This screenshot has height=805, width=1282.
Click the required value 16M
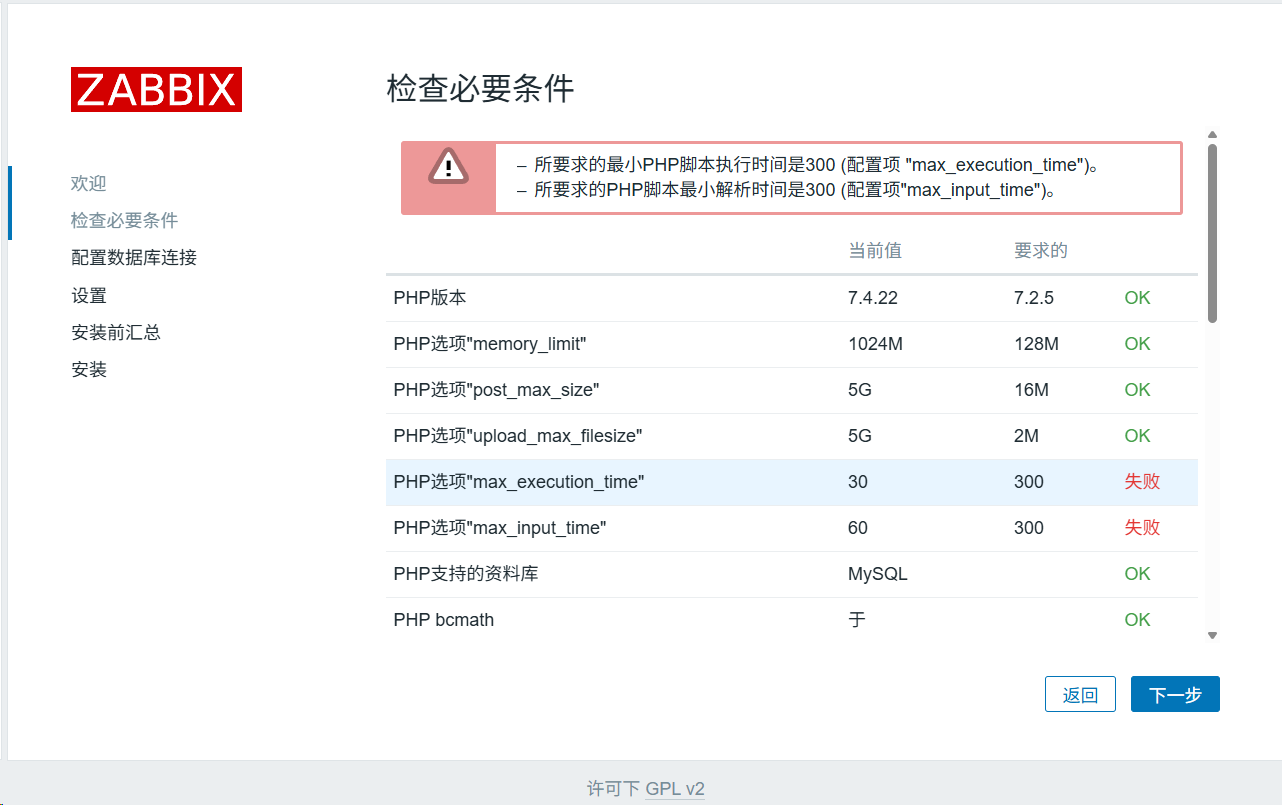[1031, 390]
